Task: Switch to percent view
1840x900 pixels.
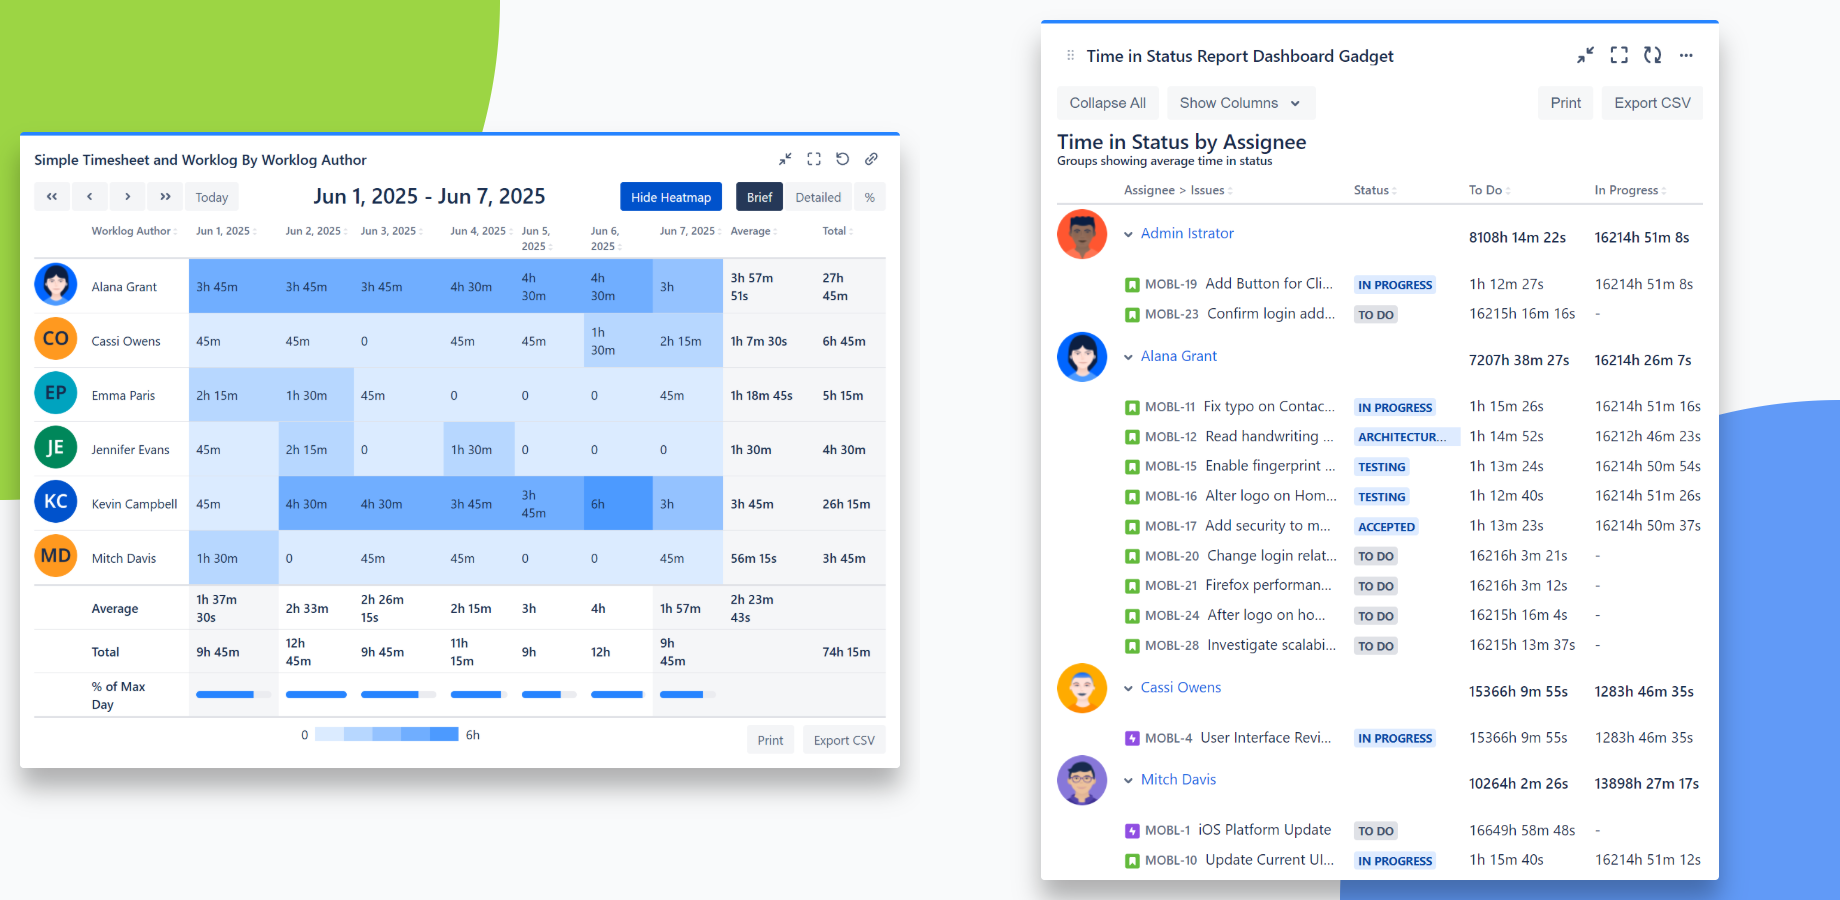Action: [x=870, y=197]
